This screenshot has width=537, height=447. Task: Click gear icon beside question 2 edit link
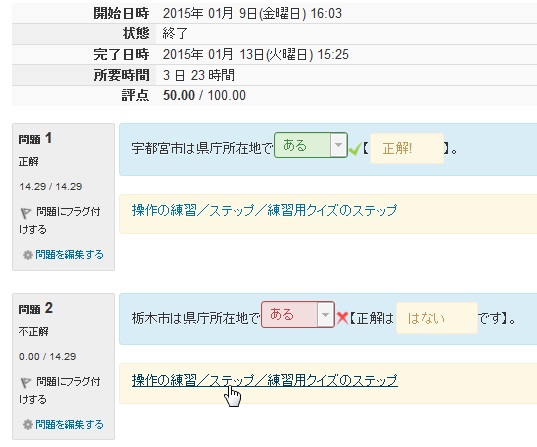[x=28, y=425]
